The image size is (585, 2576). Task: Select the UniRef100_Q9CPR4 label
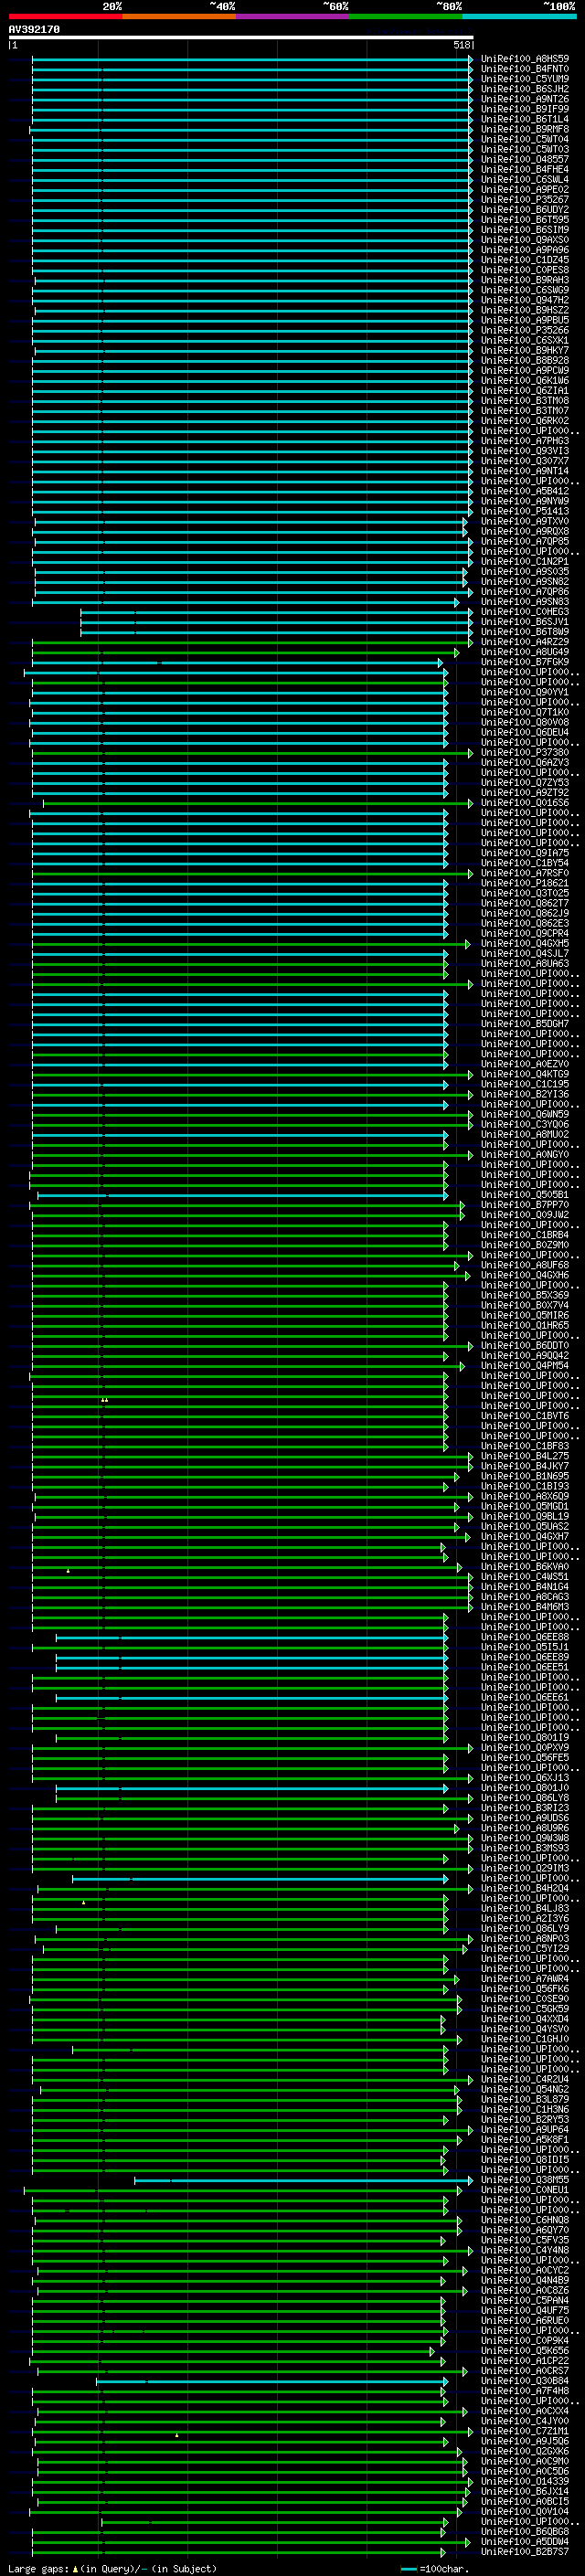pos(525,932)
